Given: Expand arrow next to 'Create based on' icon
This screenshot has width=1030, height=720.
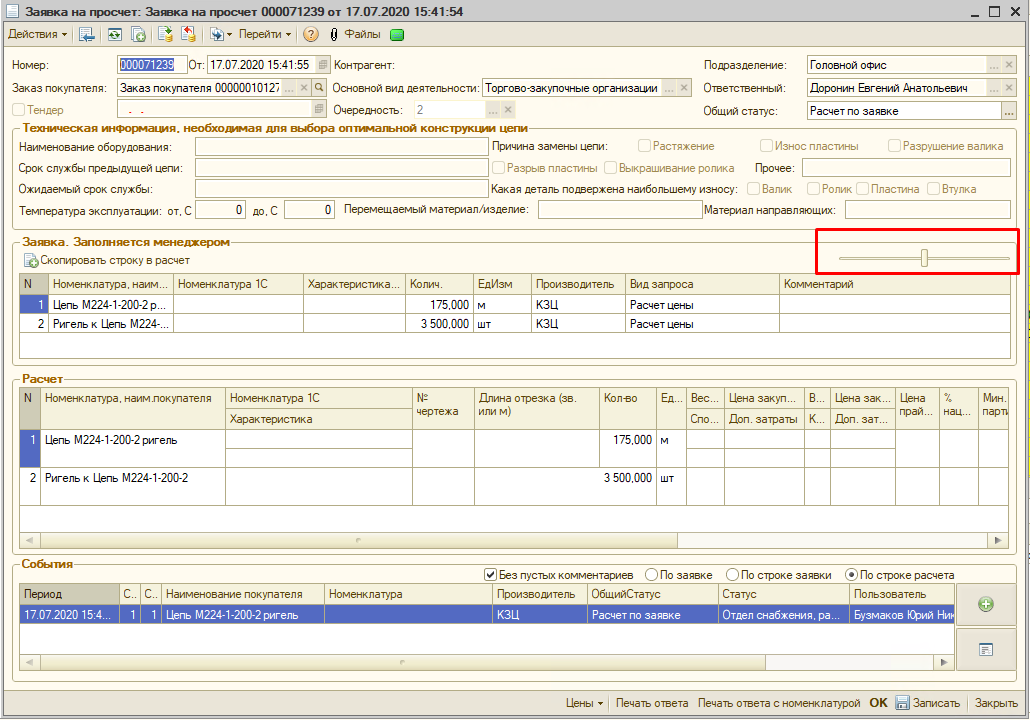Looking at the screenshot, I should coord(229,35).
